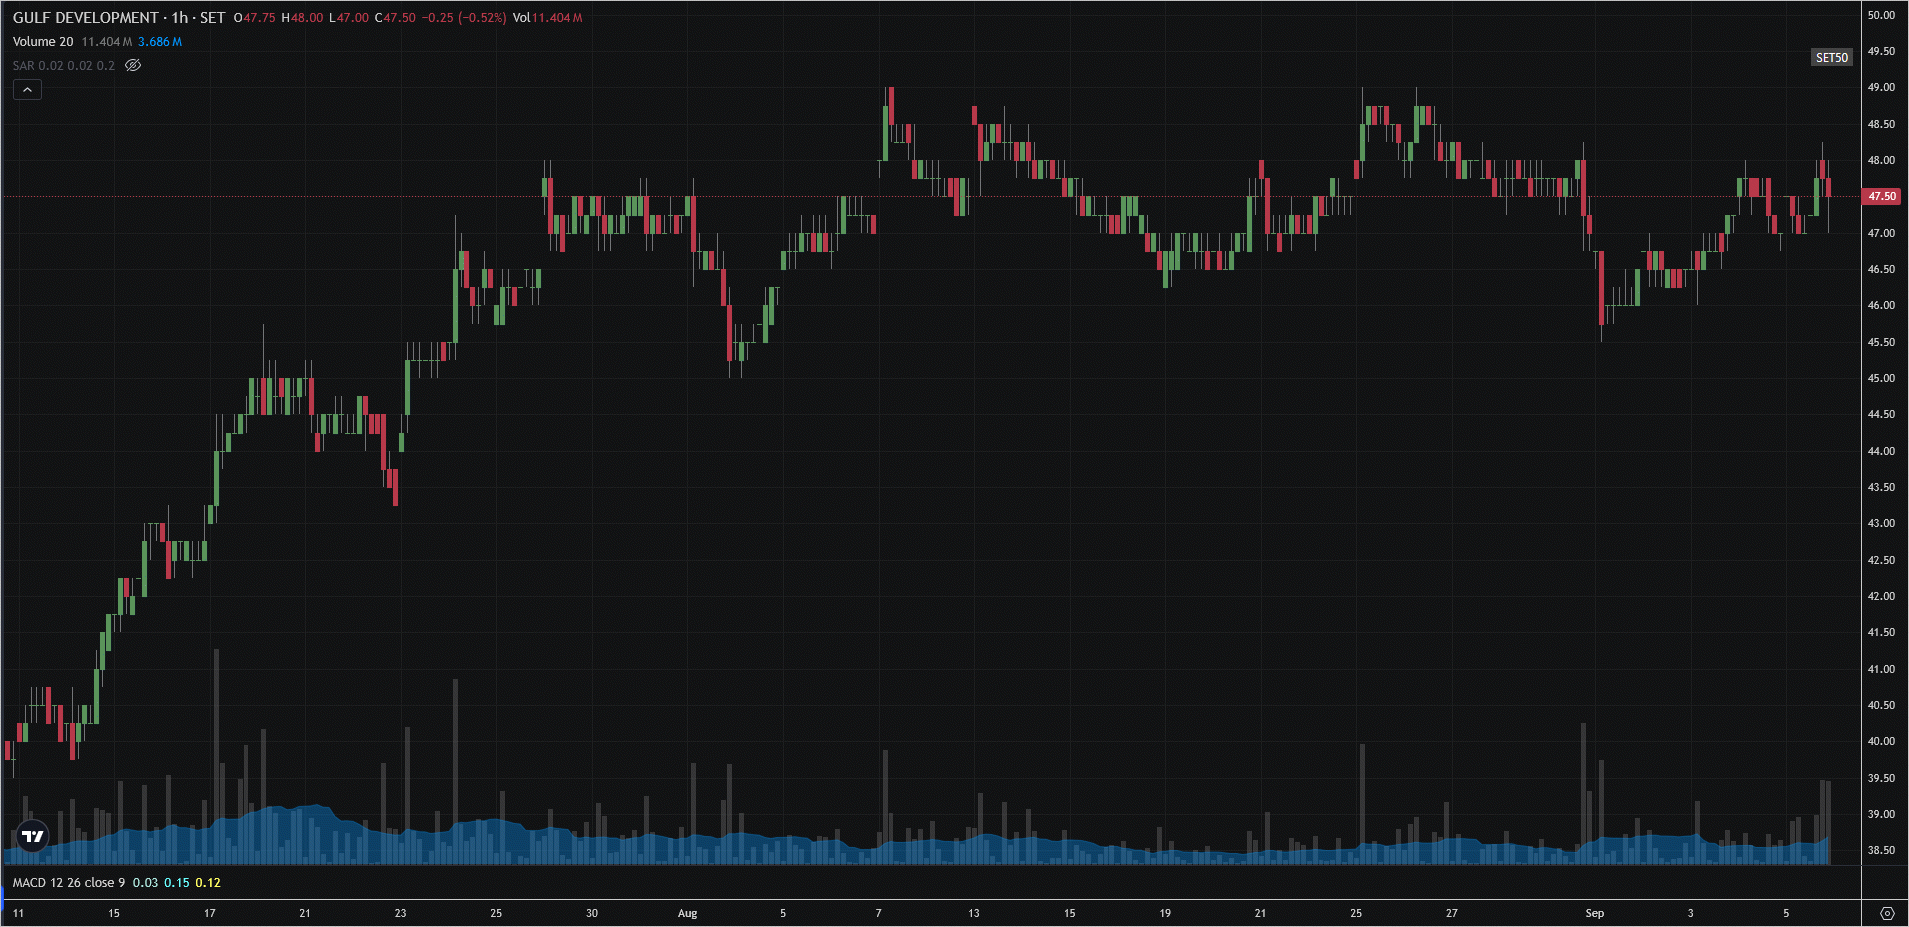1909x927 pixels.
Task: Click volume MA value 3.686 M
Action: click(160, 42)
